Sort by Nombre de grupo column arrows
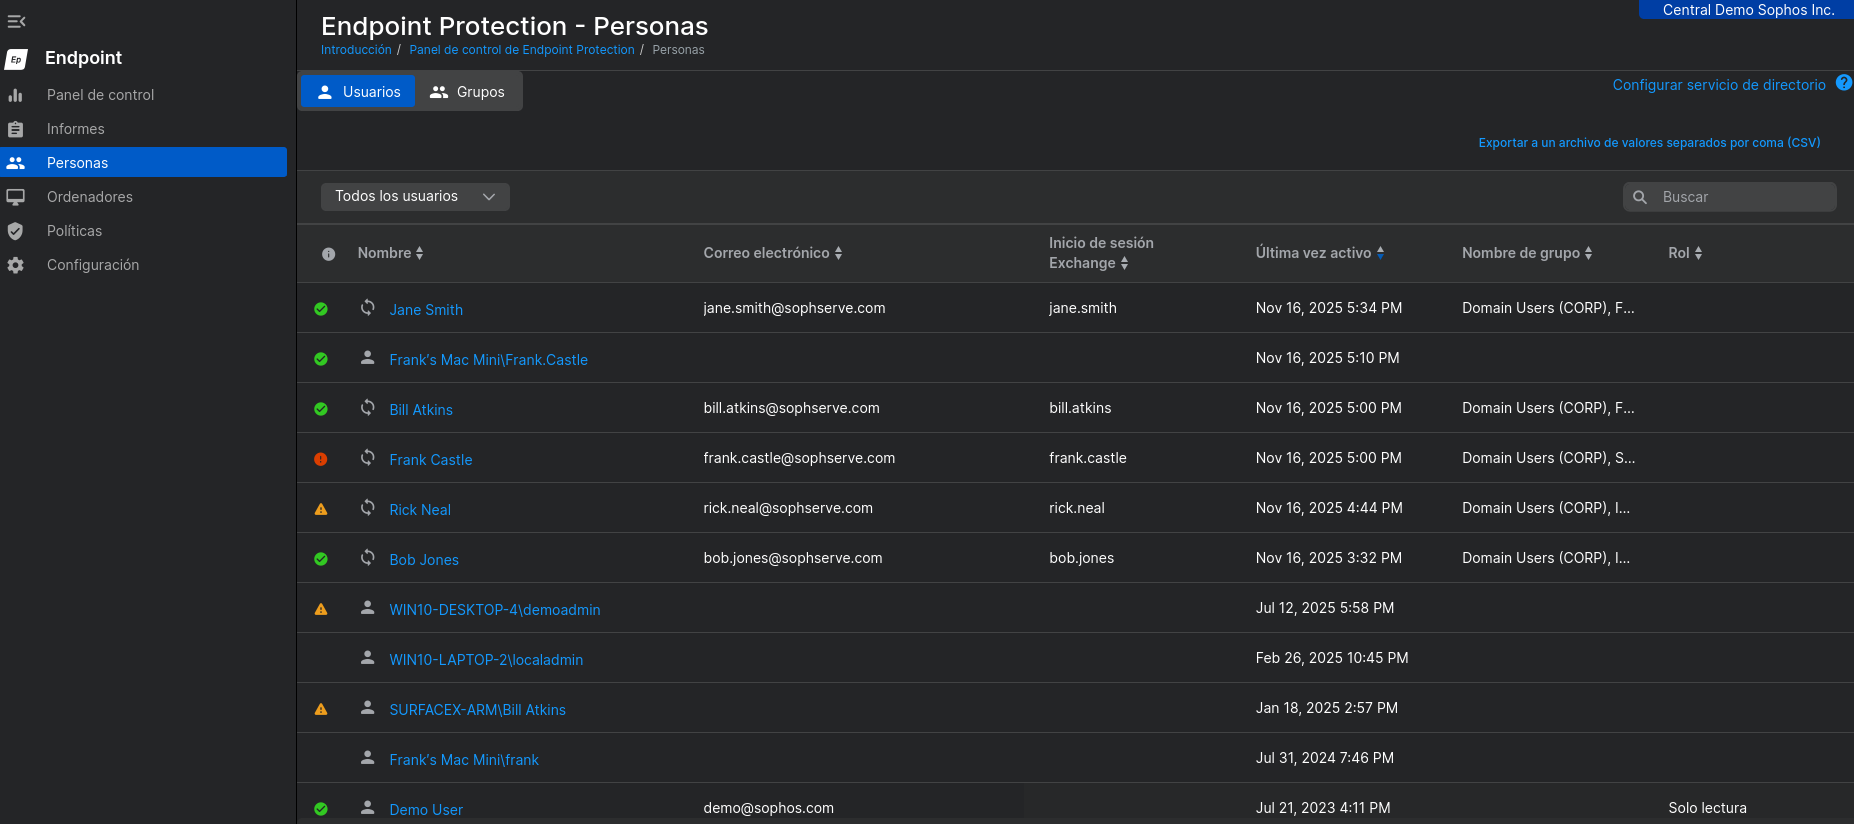 pos(1588,253)
